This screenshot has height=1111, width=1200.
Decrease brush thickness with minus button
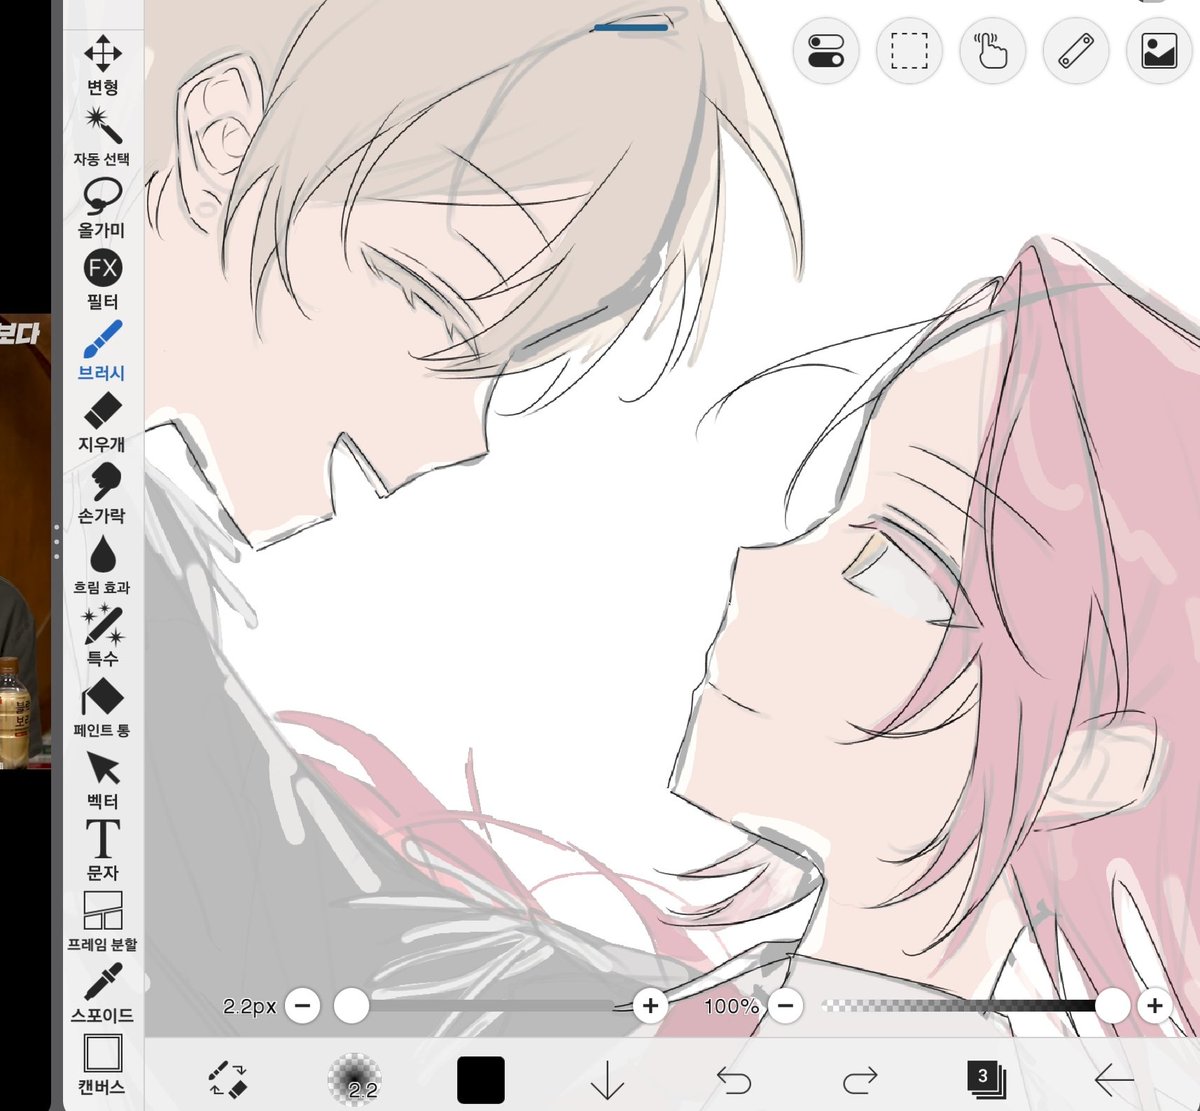point(303,1006)
